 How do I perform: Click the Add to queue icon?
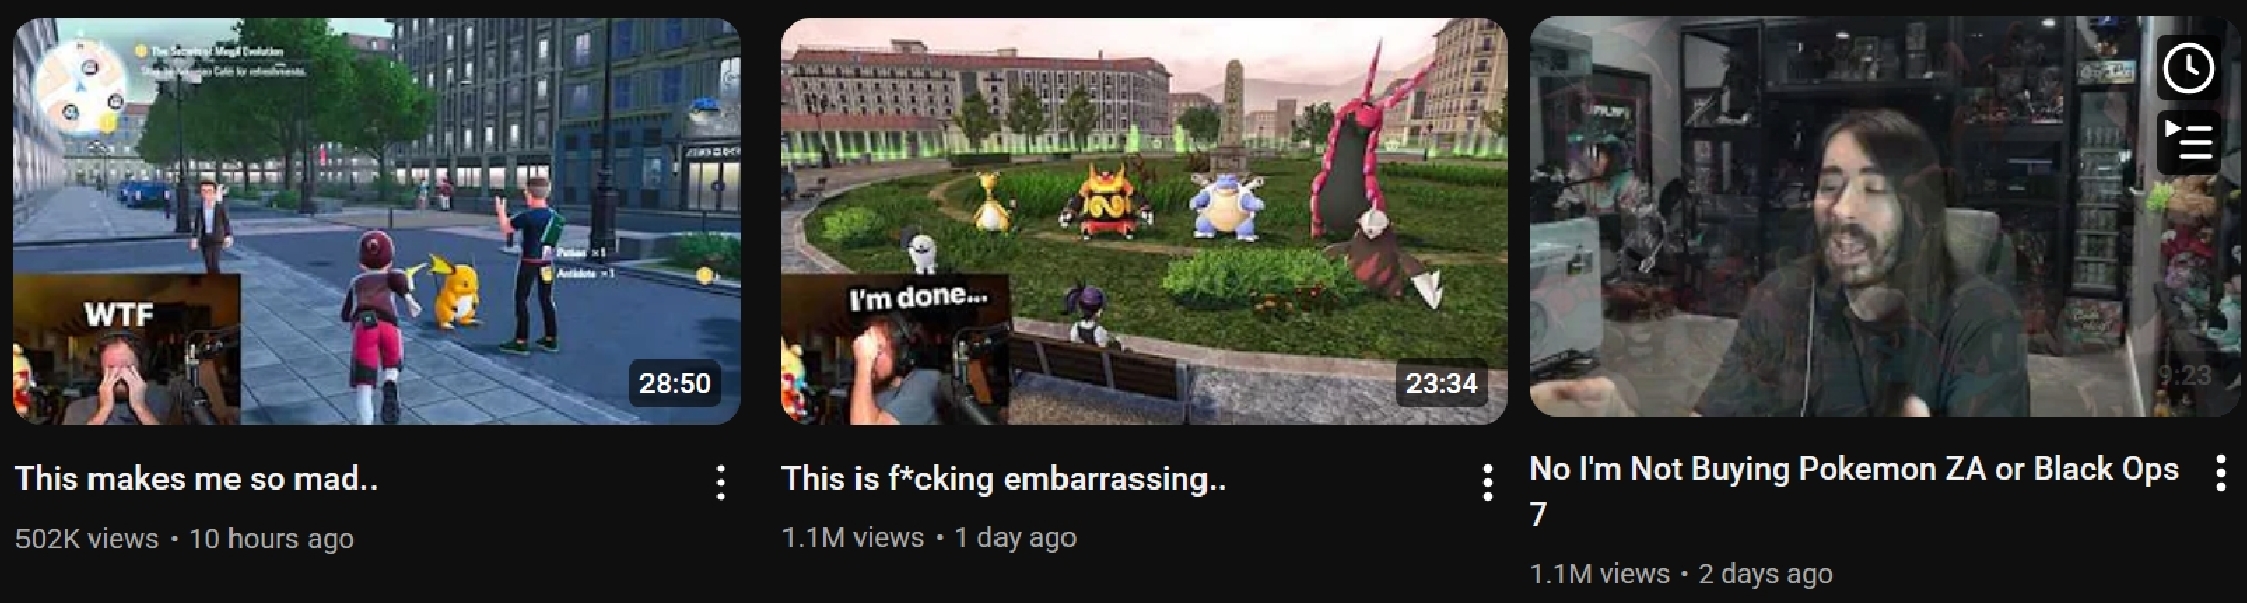point(2188,141)
